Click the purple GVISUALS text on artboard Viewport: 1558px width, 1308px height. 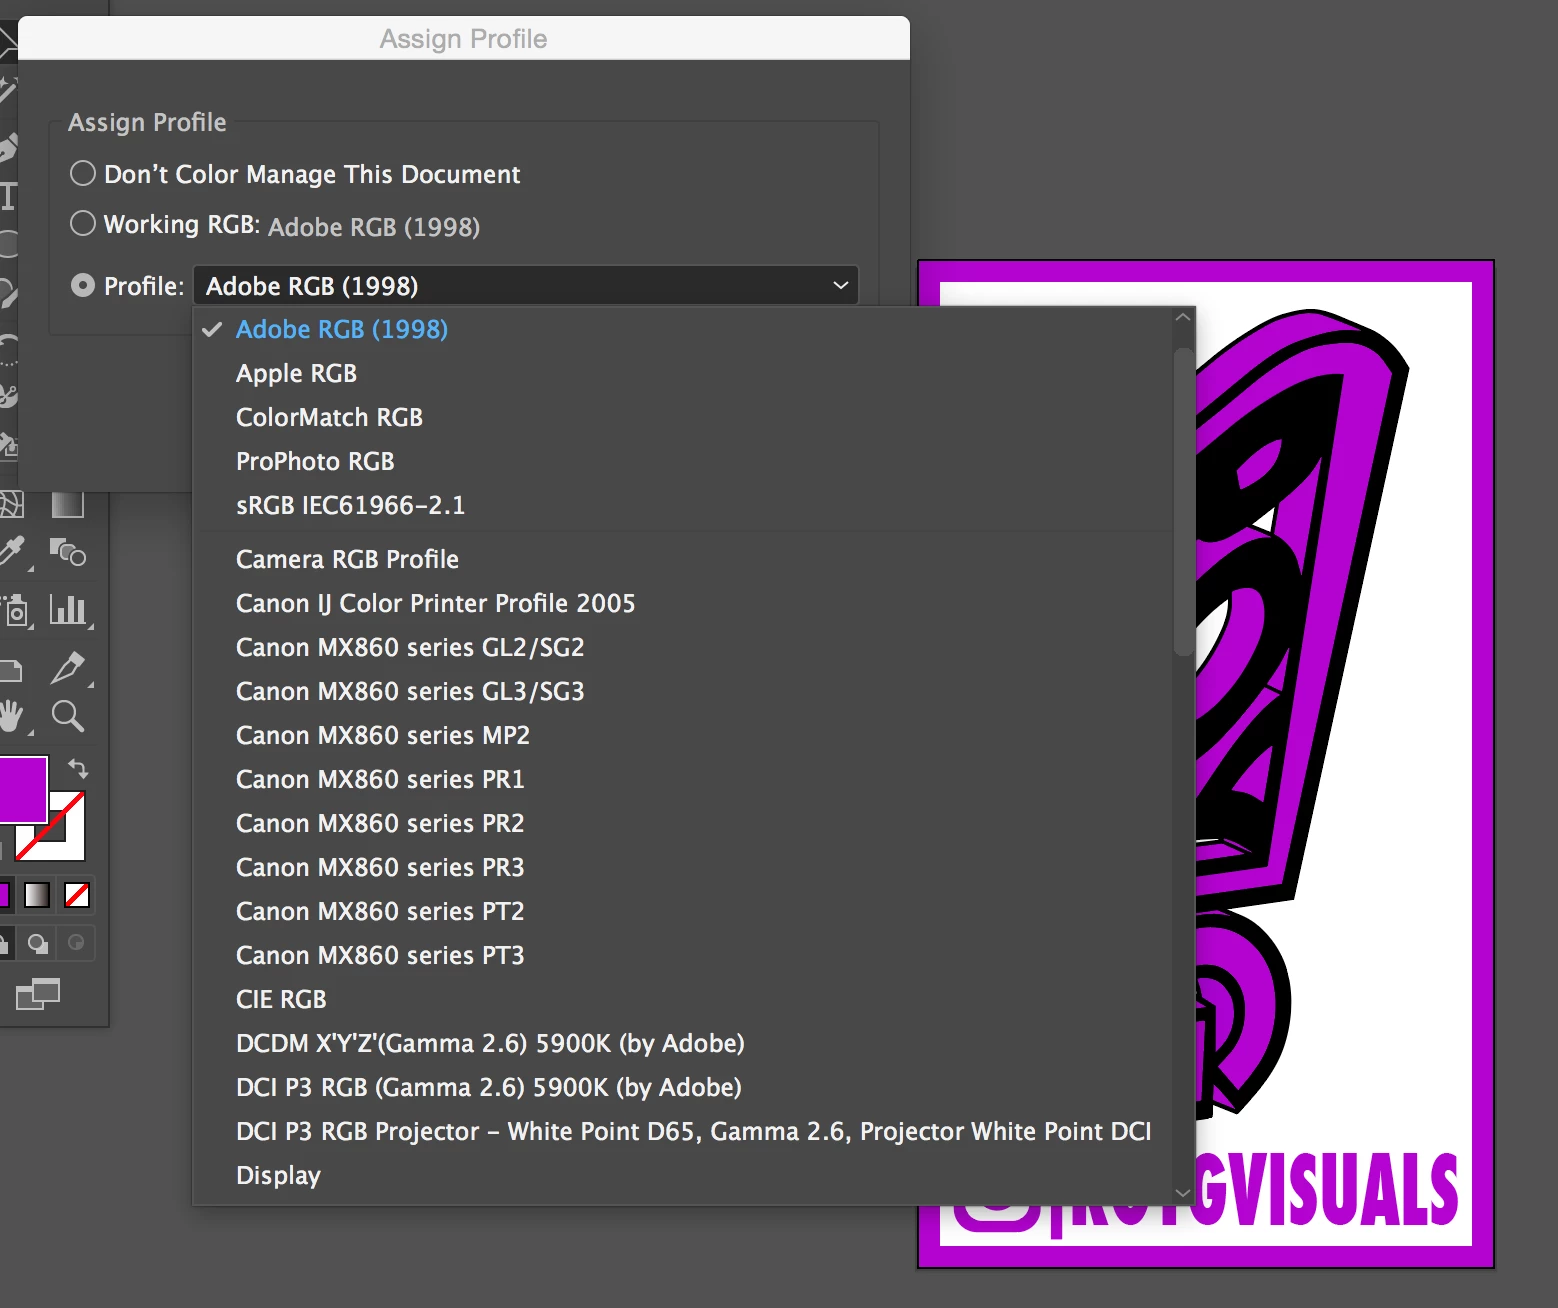pos(1328,1188)
